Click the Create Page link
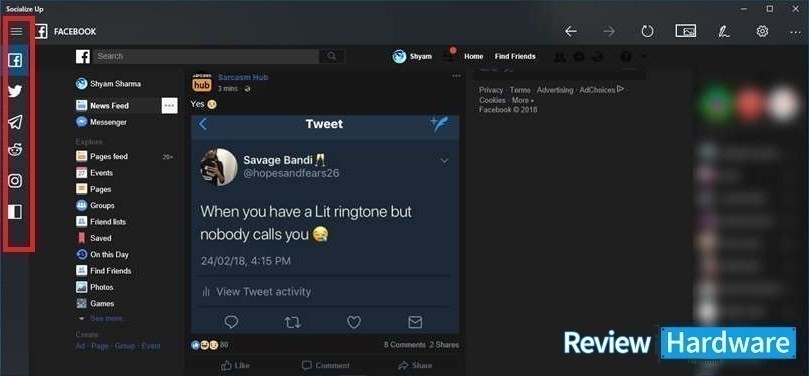This screenshot has width=809, height=376. [99, 346]
